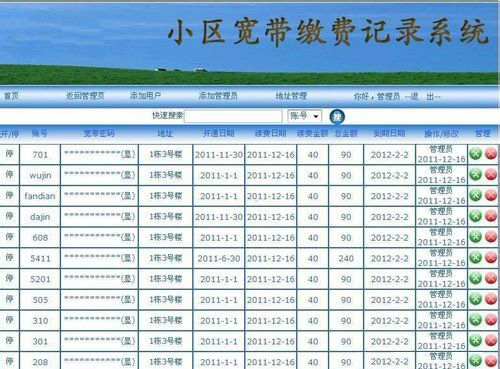
Task: Click the green icon in row 5201
Action: (x=475, y=278)
